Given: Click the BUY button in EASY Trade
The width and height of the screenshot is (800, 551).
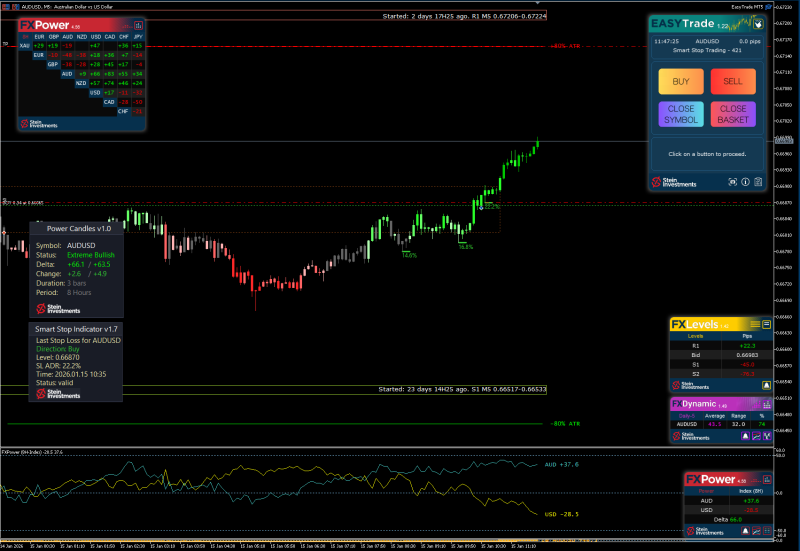Looking at the screenshot, I should click(x=681, y=82).
